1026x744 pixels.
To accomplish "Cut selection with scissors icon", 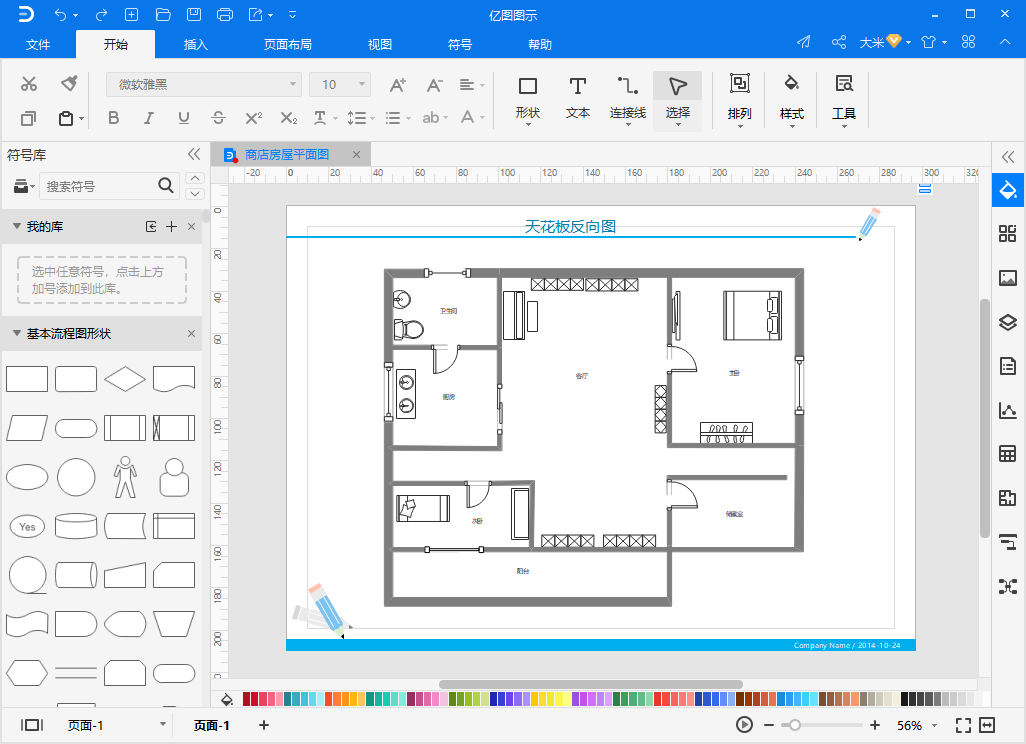I will click(29, 84).
